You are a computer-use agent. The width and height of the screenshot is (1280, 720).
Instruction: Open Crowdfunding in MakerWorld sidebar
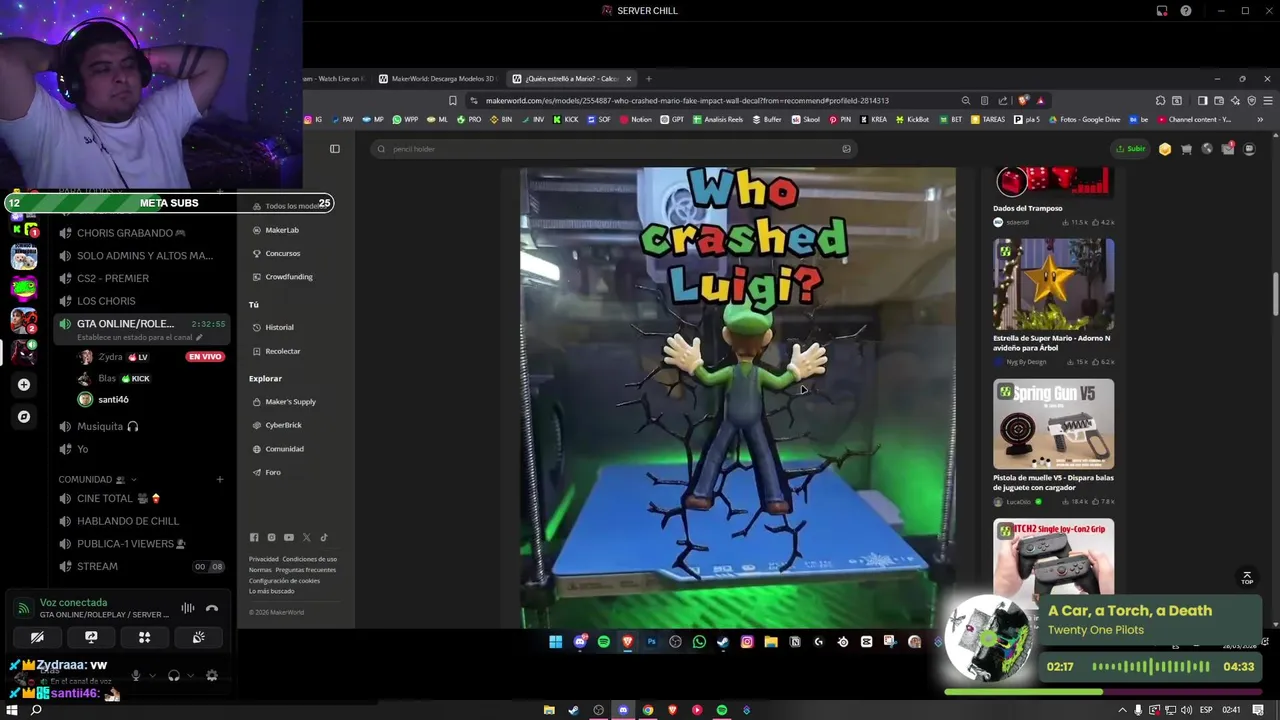coord(288,276)
